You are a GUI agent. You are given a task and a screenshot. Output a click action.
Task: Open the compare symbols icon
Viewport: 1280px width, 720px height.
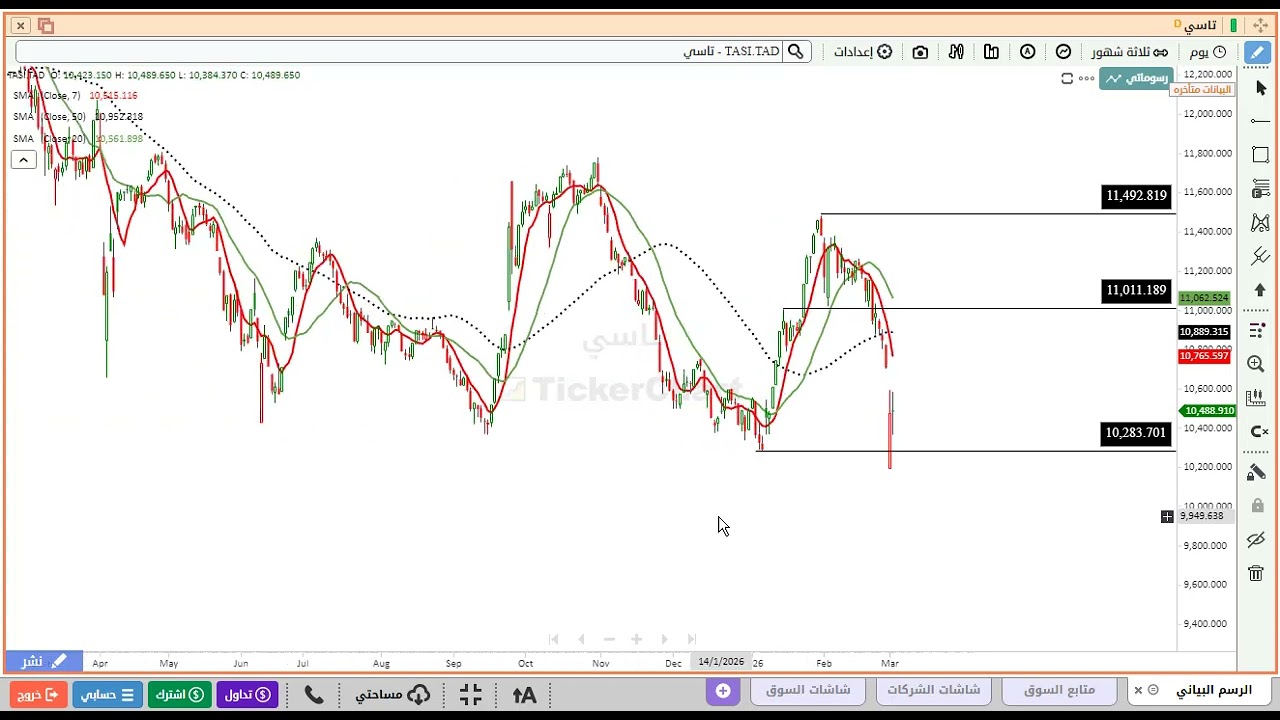pyautogui.click(x=956, y=52)
